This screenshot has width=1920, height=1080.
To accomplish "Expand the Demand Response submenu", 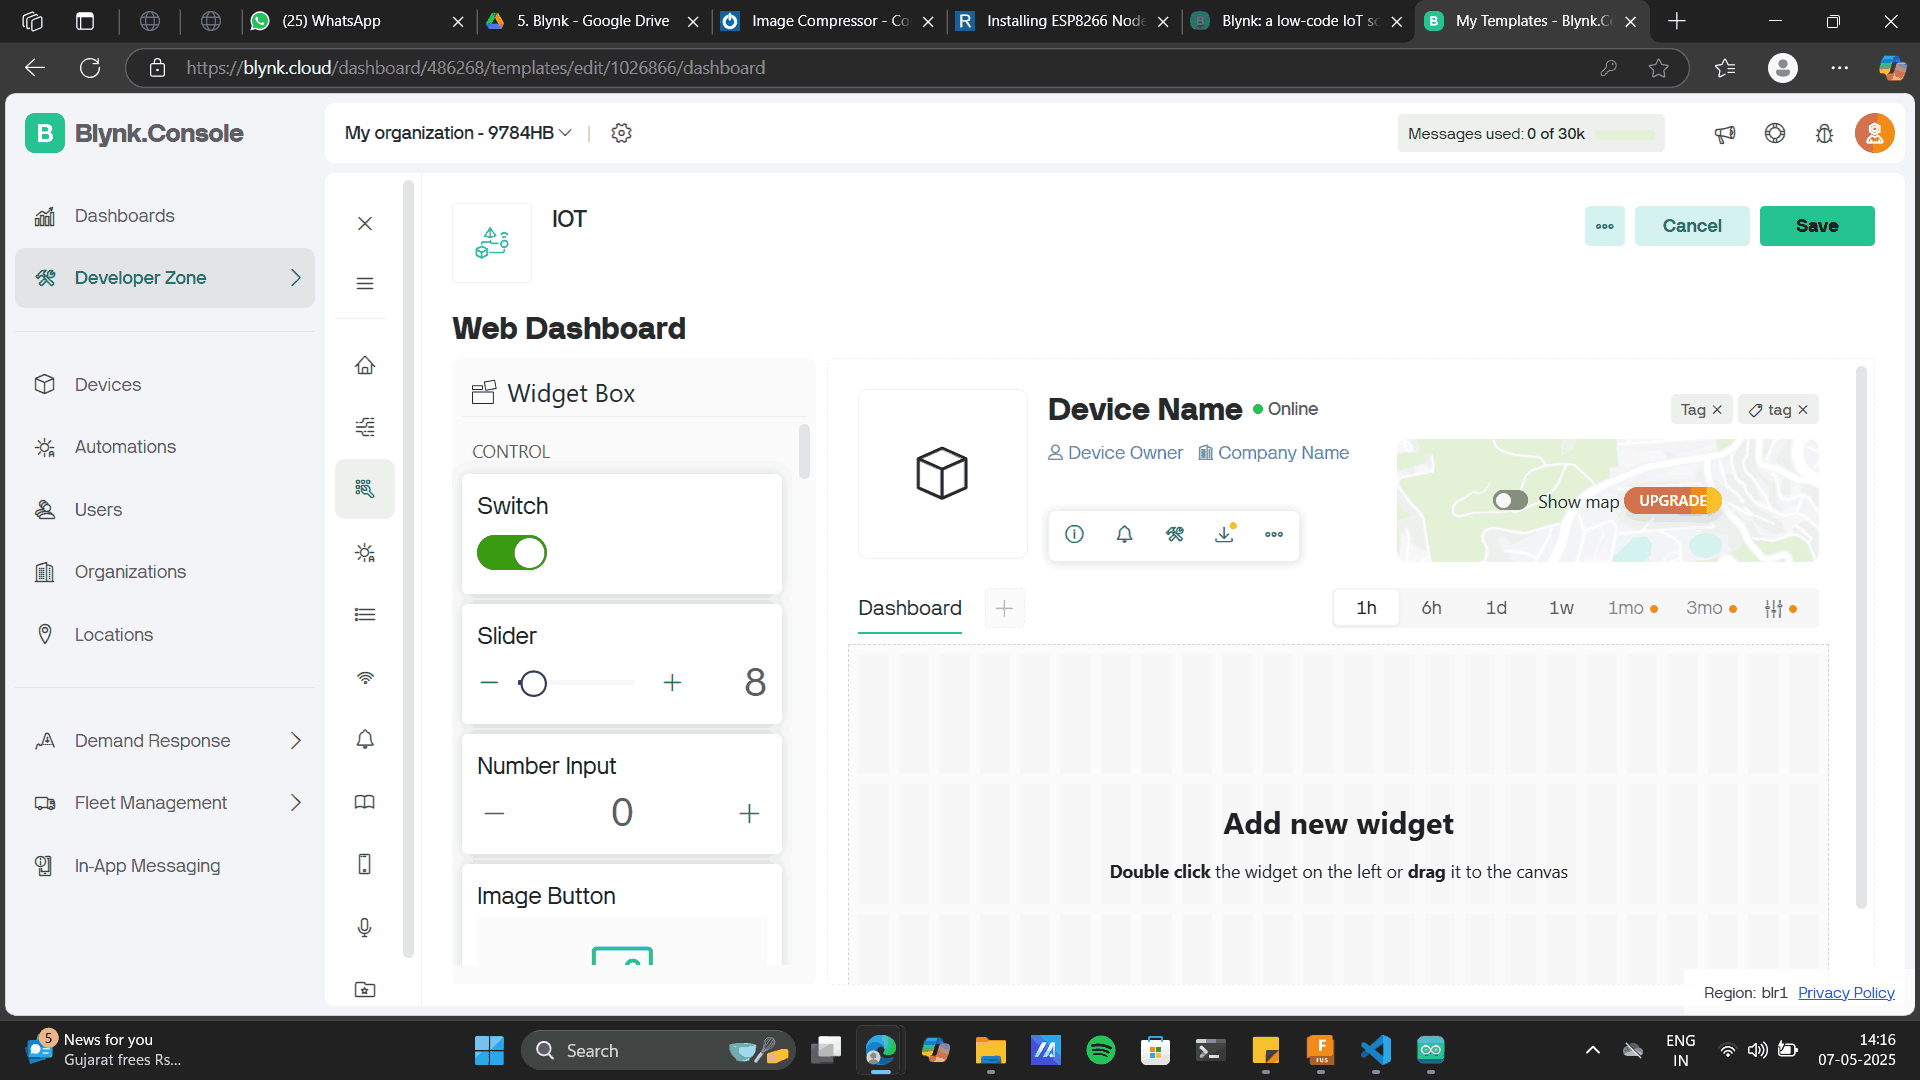I will coord(295,741).
